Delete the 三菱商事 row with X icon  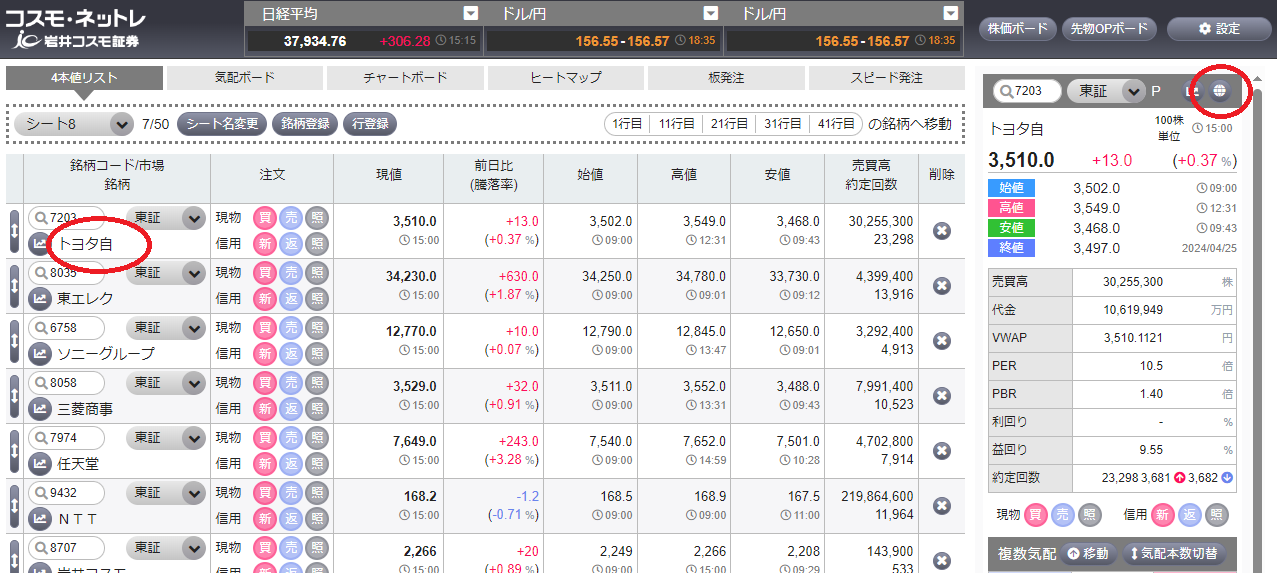click(x=941, y=396)
